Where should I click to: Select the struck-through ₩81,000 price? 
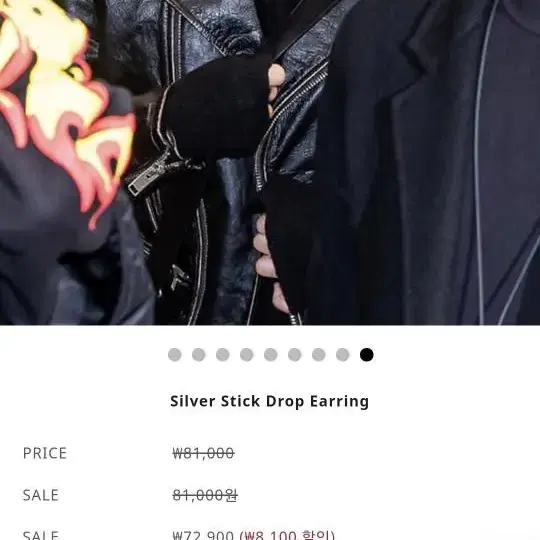[x=204, y=453]
